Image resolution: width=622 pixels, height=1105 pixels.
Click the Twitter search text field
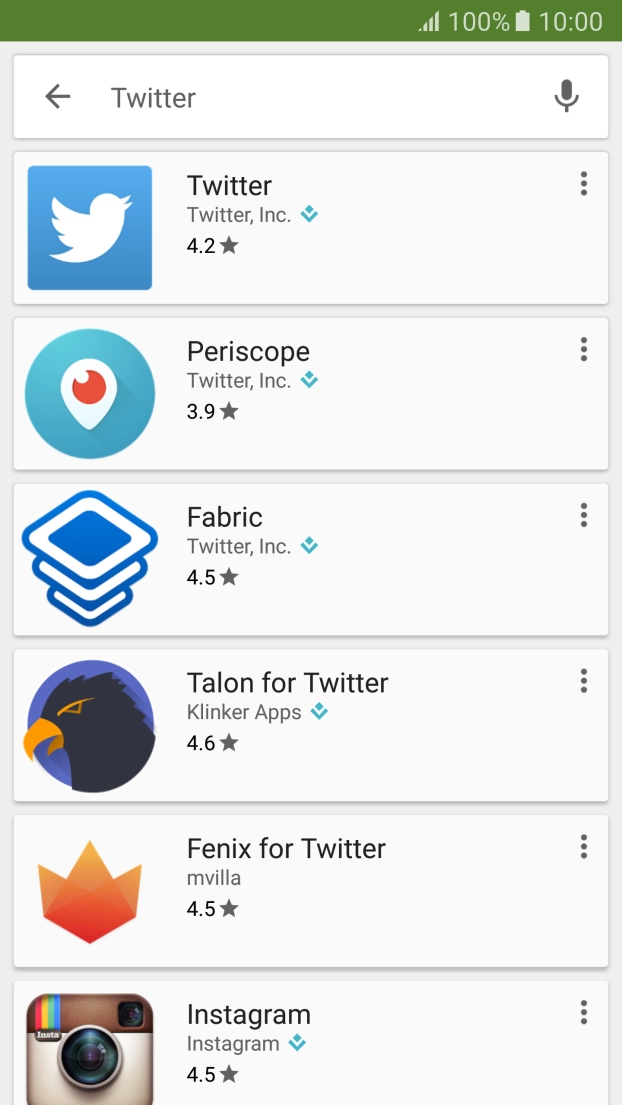tap(320, 97)
